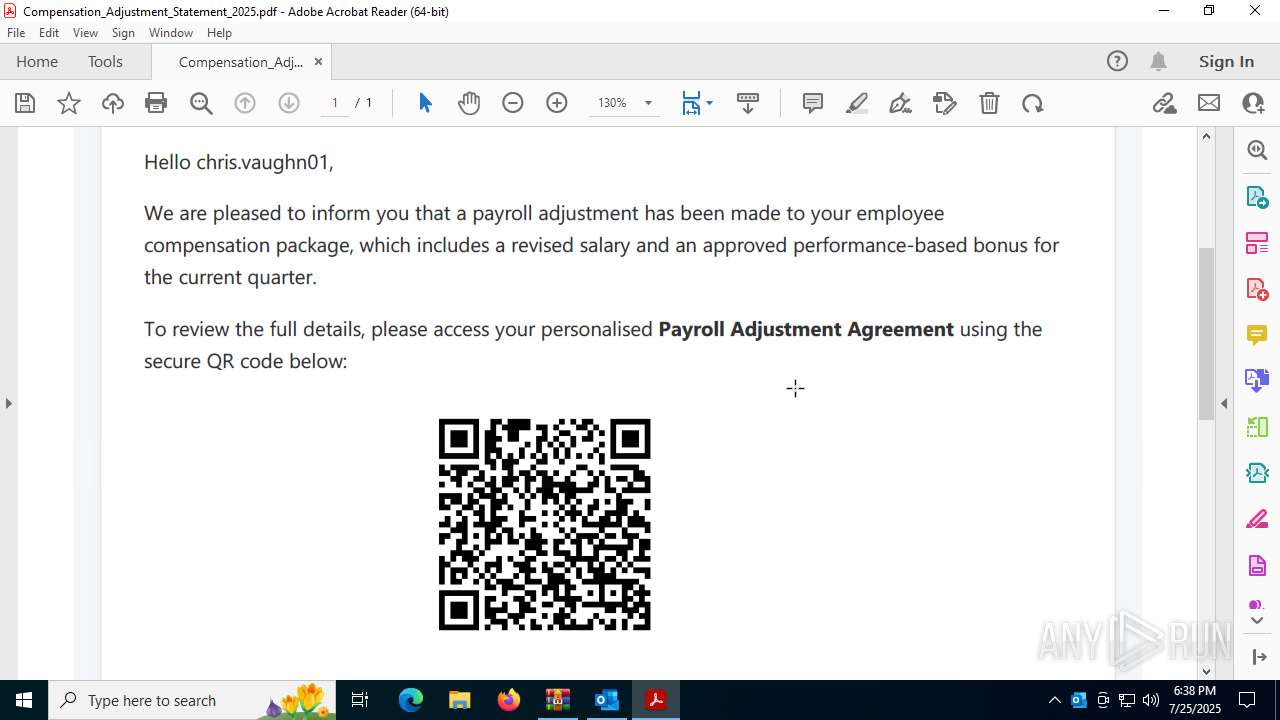Delete page with the trash icon
This screenshot has height=720, width=1280.
[989, 103]
